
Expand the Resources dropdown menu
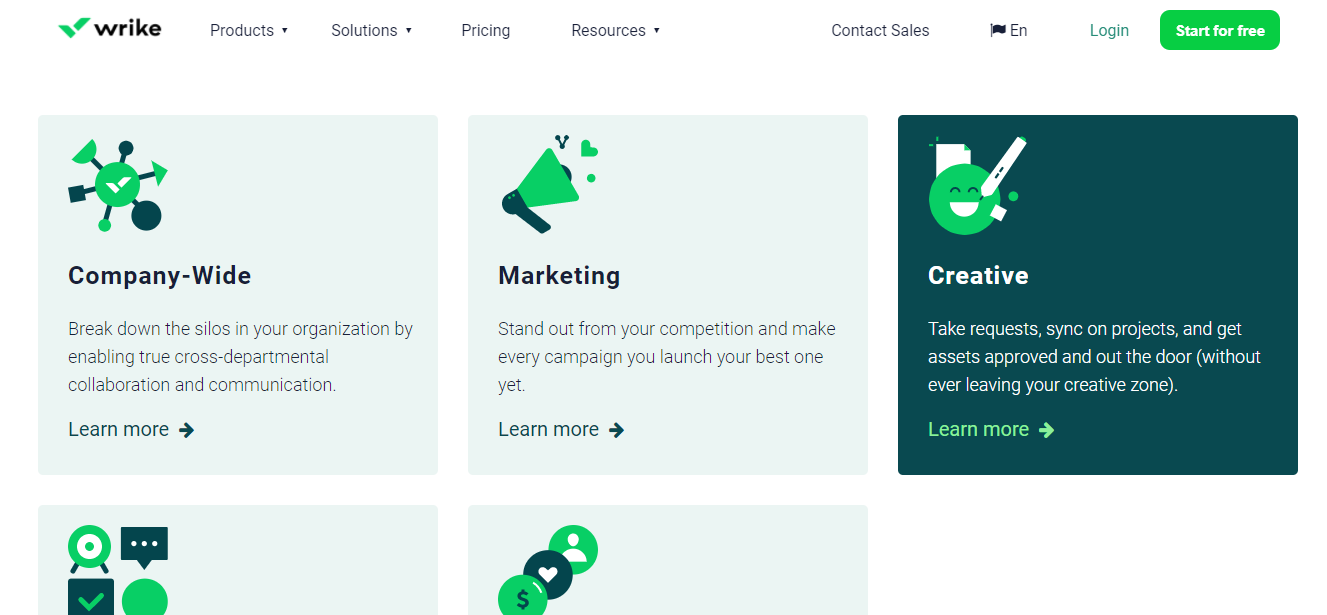pyautogui.click(x=616, y=30)
